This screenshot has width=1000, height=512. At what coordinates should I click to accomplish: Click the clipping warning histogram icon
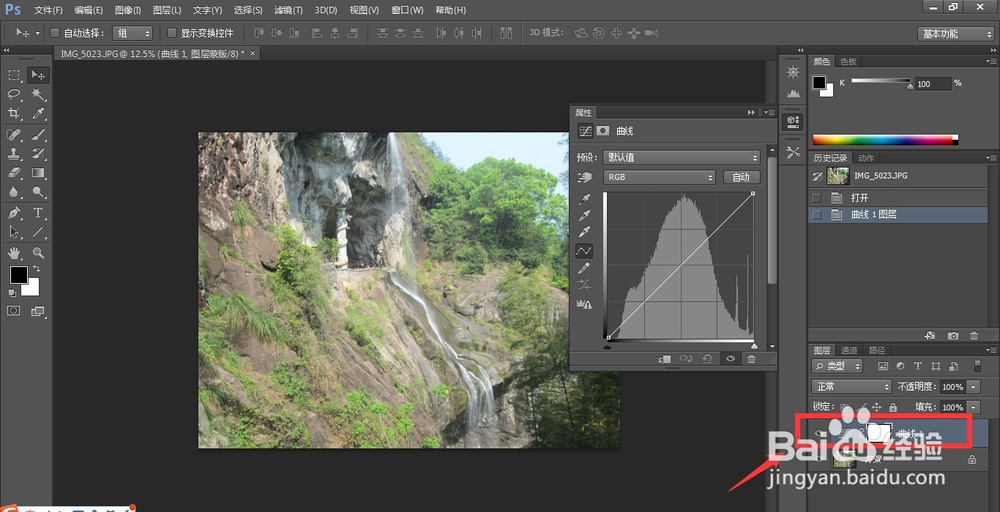[584, 304]
